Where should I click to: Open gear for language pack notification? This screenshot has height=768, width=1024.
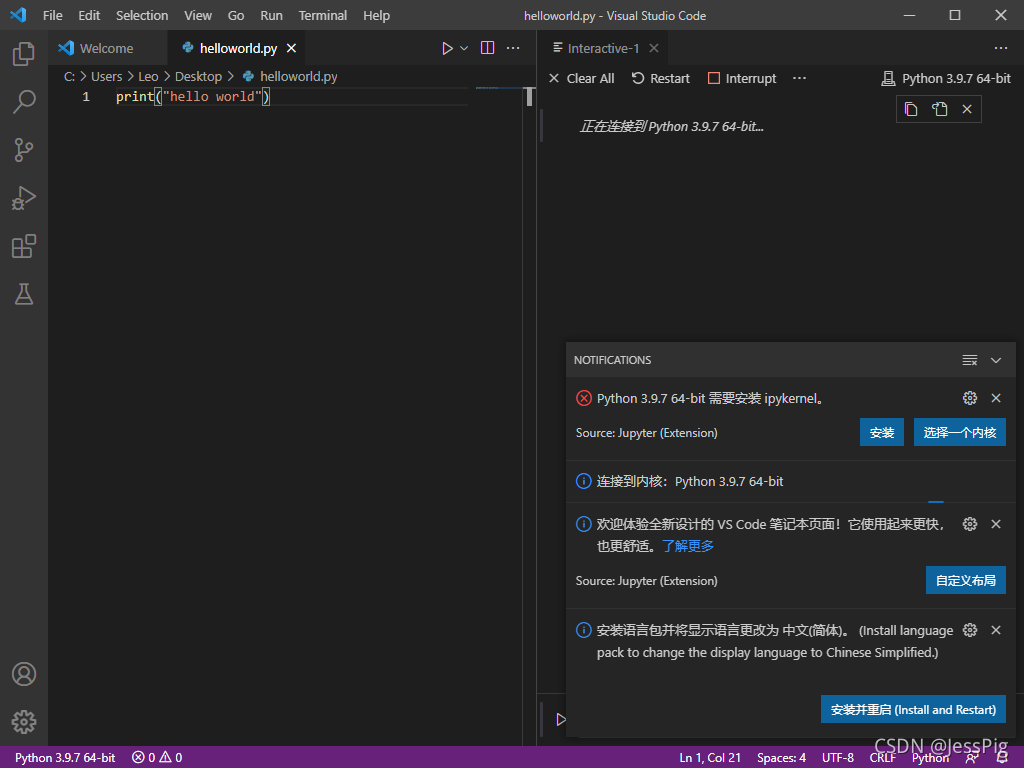(x=970, y=630)
